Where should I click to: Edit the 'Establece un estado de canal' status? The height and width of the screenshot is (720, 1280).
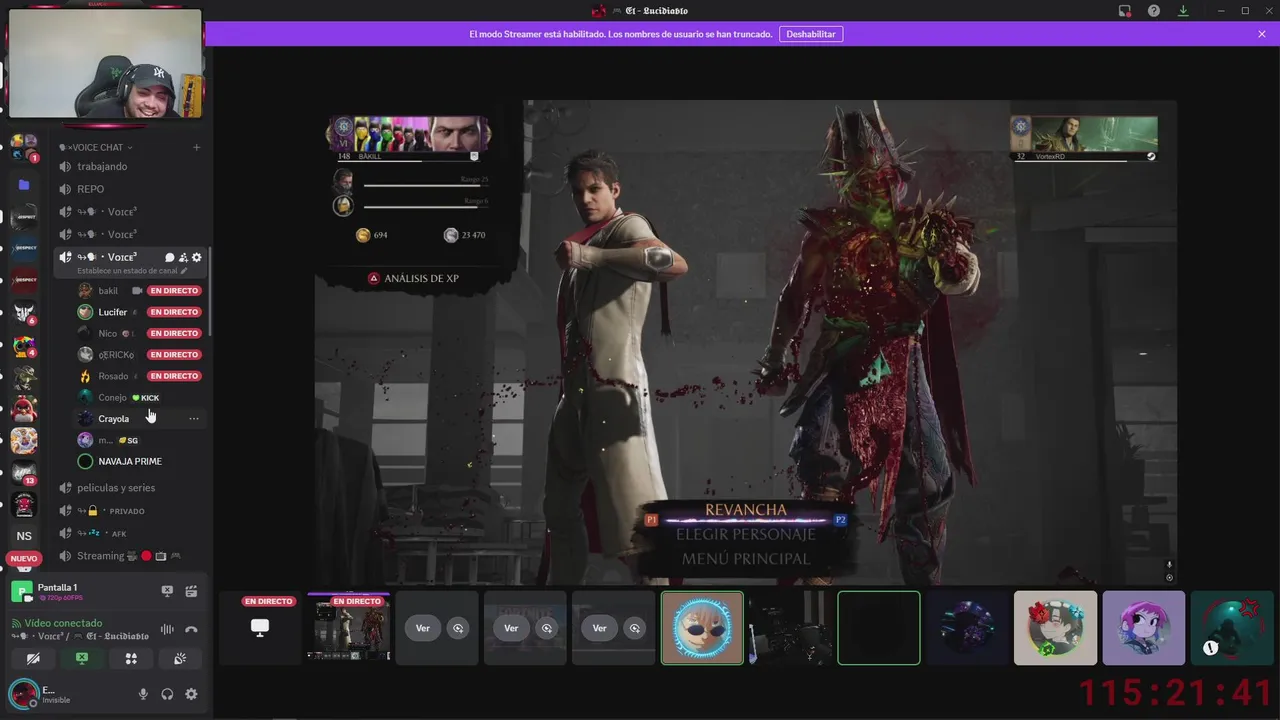click(x=132, y=271)
